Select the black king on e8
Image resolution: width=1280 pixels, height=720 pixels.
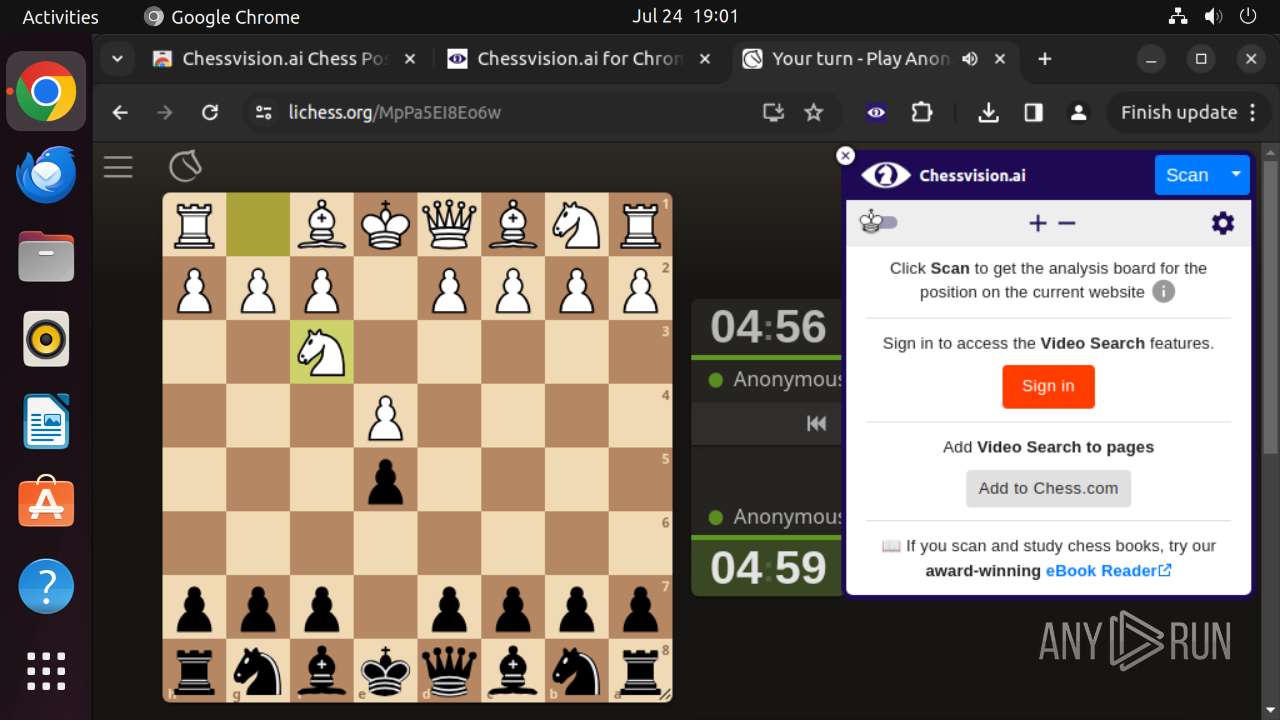point(386,671)
